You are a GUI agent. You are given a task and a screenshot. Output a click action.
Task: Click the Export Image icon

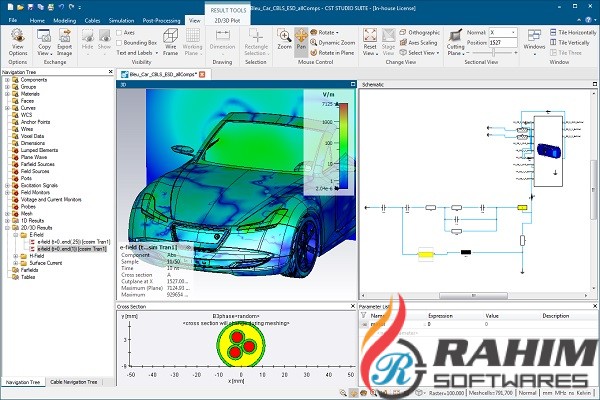tap(64, 42)
